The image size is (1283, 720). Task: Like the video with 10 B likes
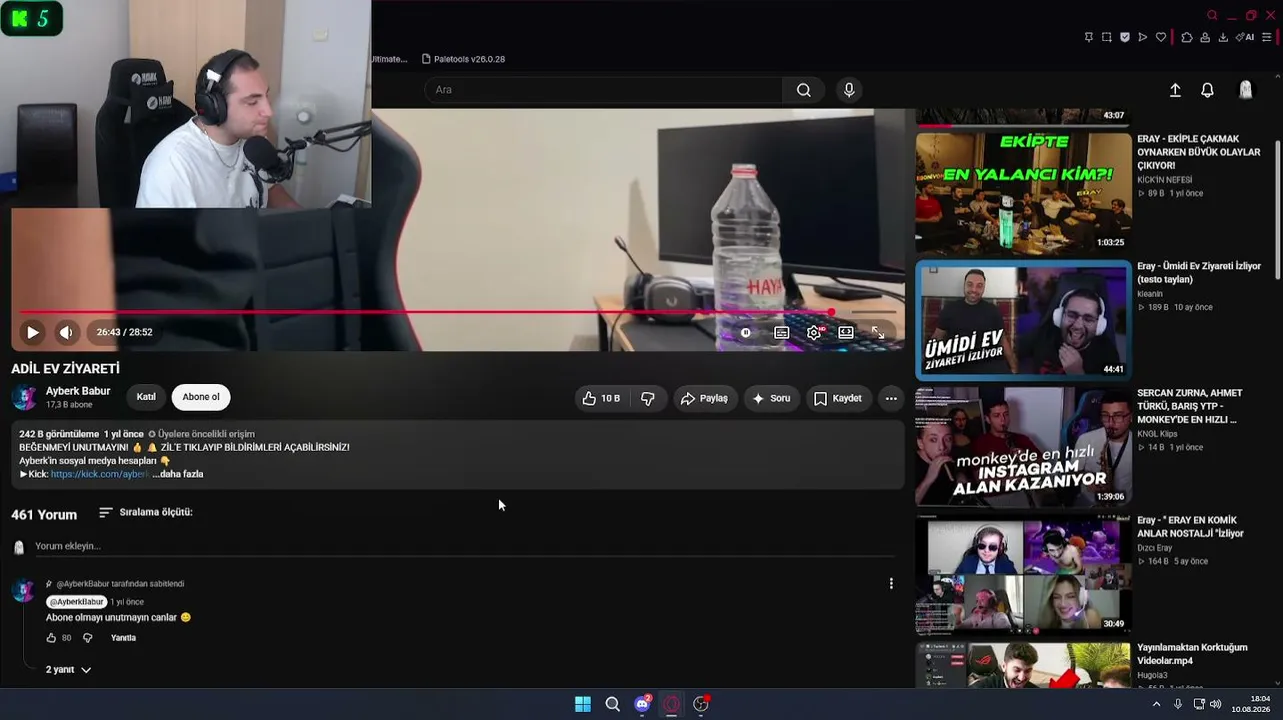click(x=602, y=398)
